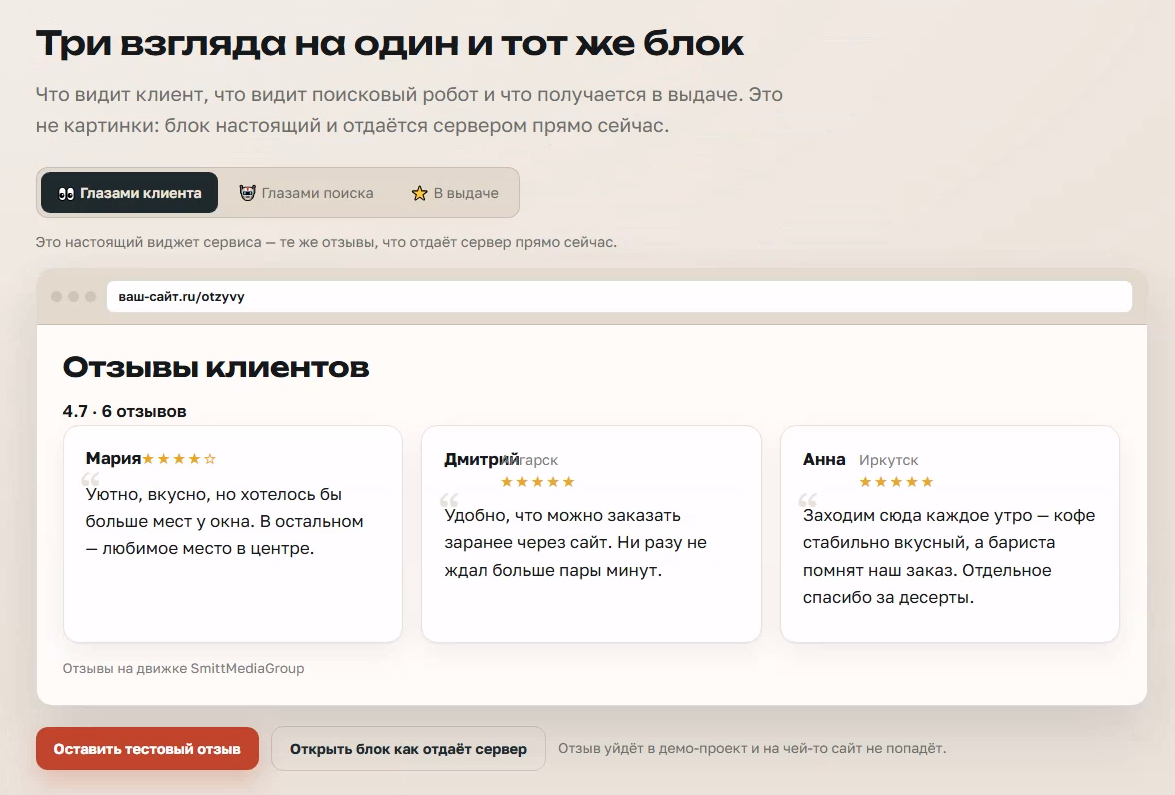Screen dimensions: 1175x795
Task: Click the review text starting Заходим сюда
Action: 949,556
